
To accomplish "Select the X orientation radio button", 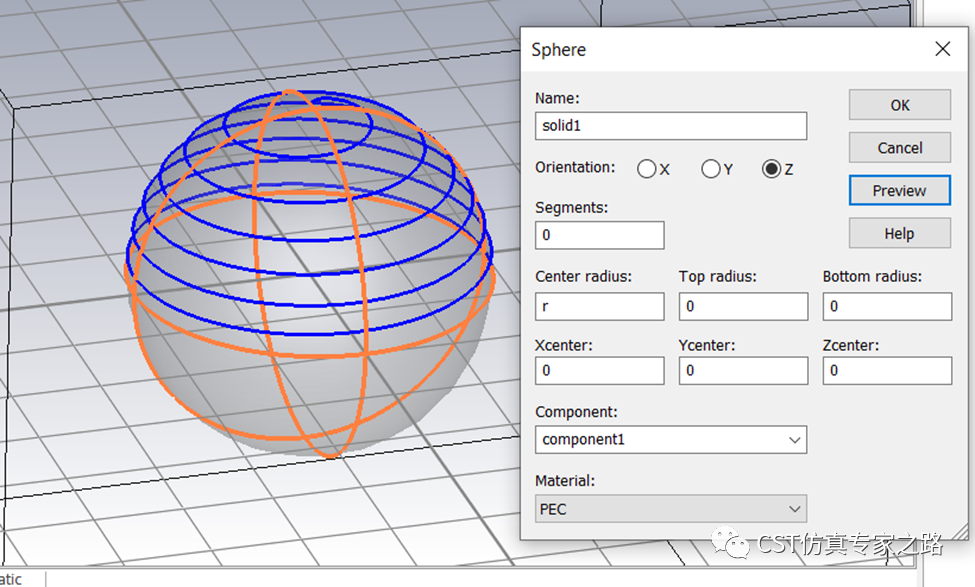I will (x=647, y=169).
